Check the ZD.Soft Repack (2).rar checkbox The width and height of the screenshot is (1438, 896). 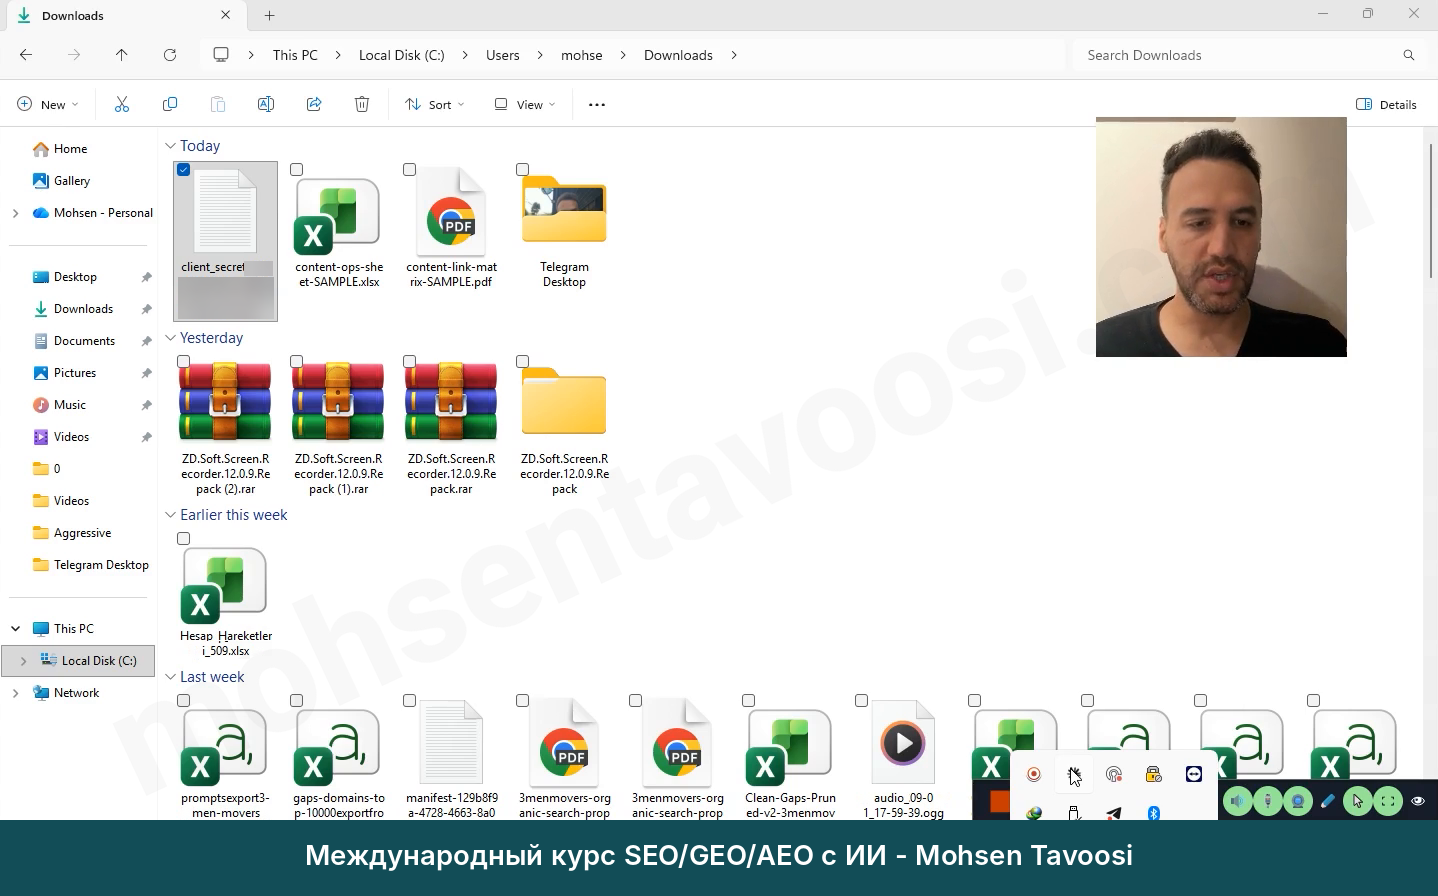tap(183, 362)
